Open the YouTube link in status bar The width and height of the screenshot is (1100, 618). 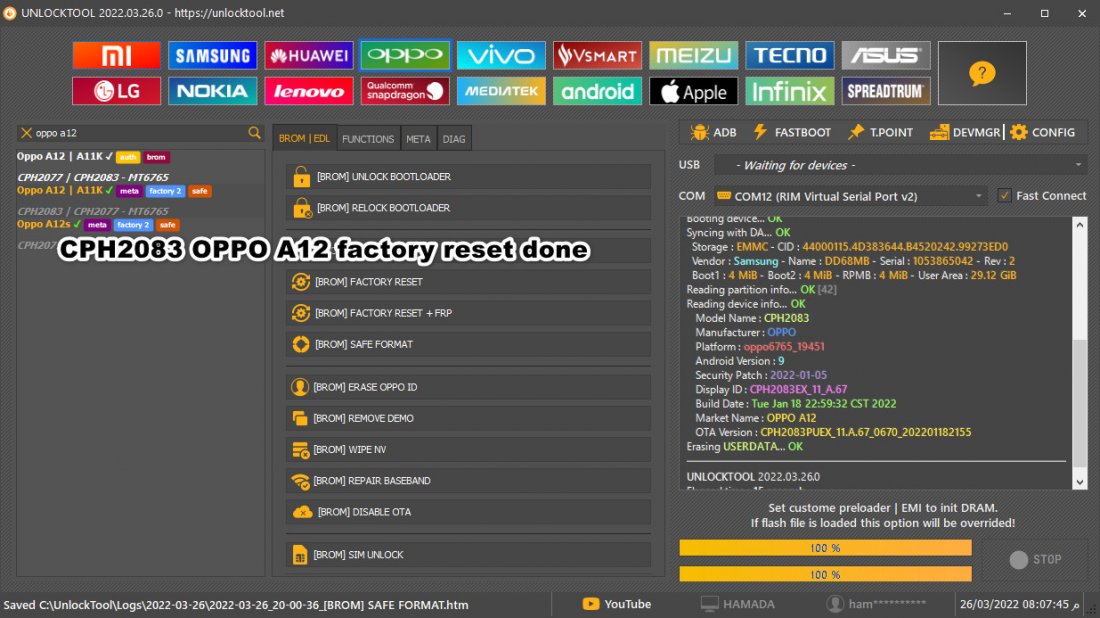click(x=617, y=604)
